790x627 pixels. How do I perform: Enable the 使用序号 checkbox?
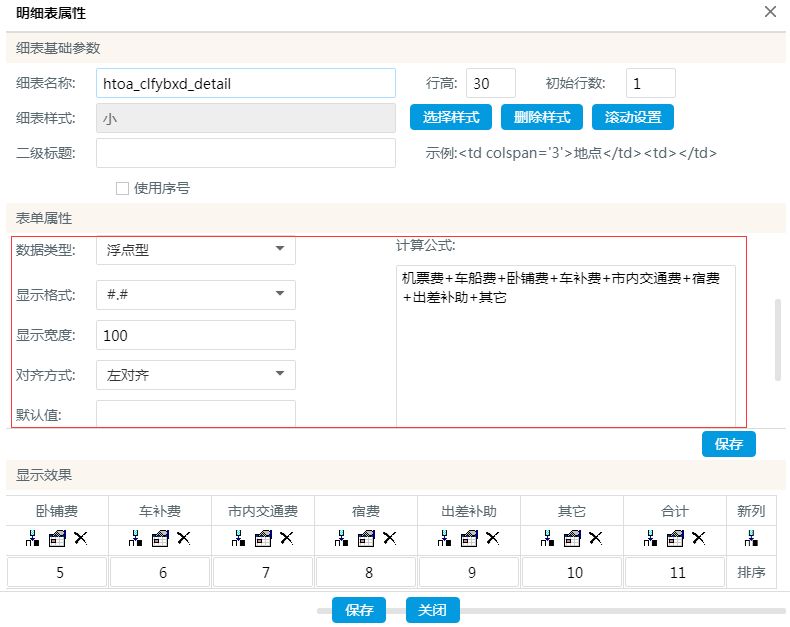123,187
